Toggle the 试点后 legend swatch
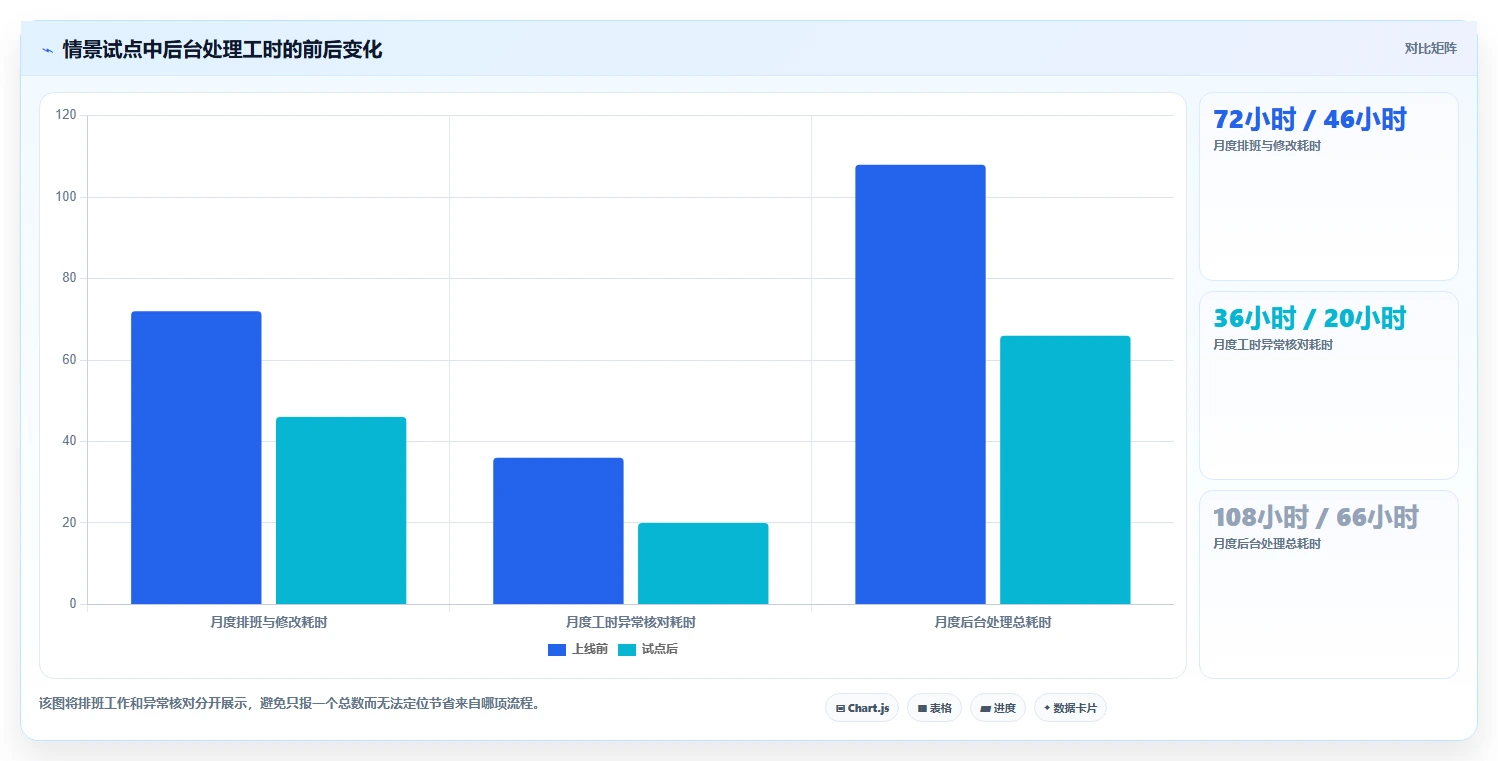This screenshot has height=761, width=1498. click(627, 650)
